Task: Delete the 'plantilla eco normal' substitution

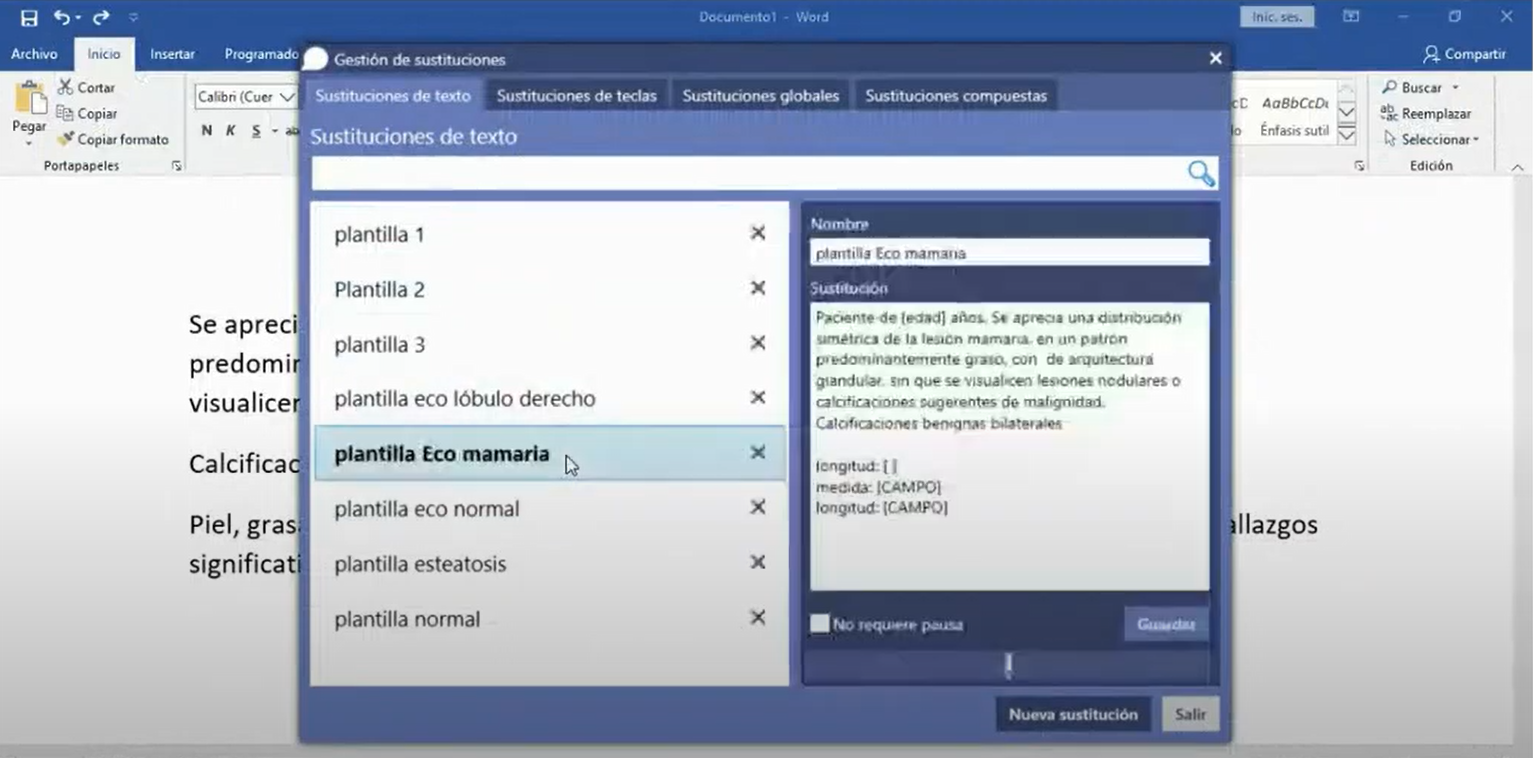Action: [x=758, y=507]
